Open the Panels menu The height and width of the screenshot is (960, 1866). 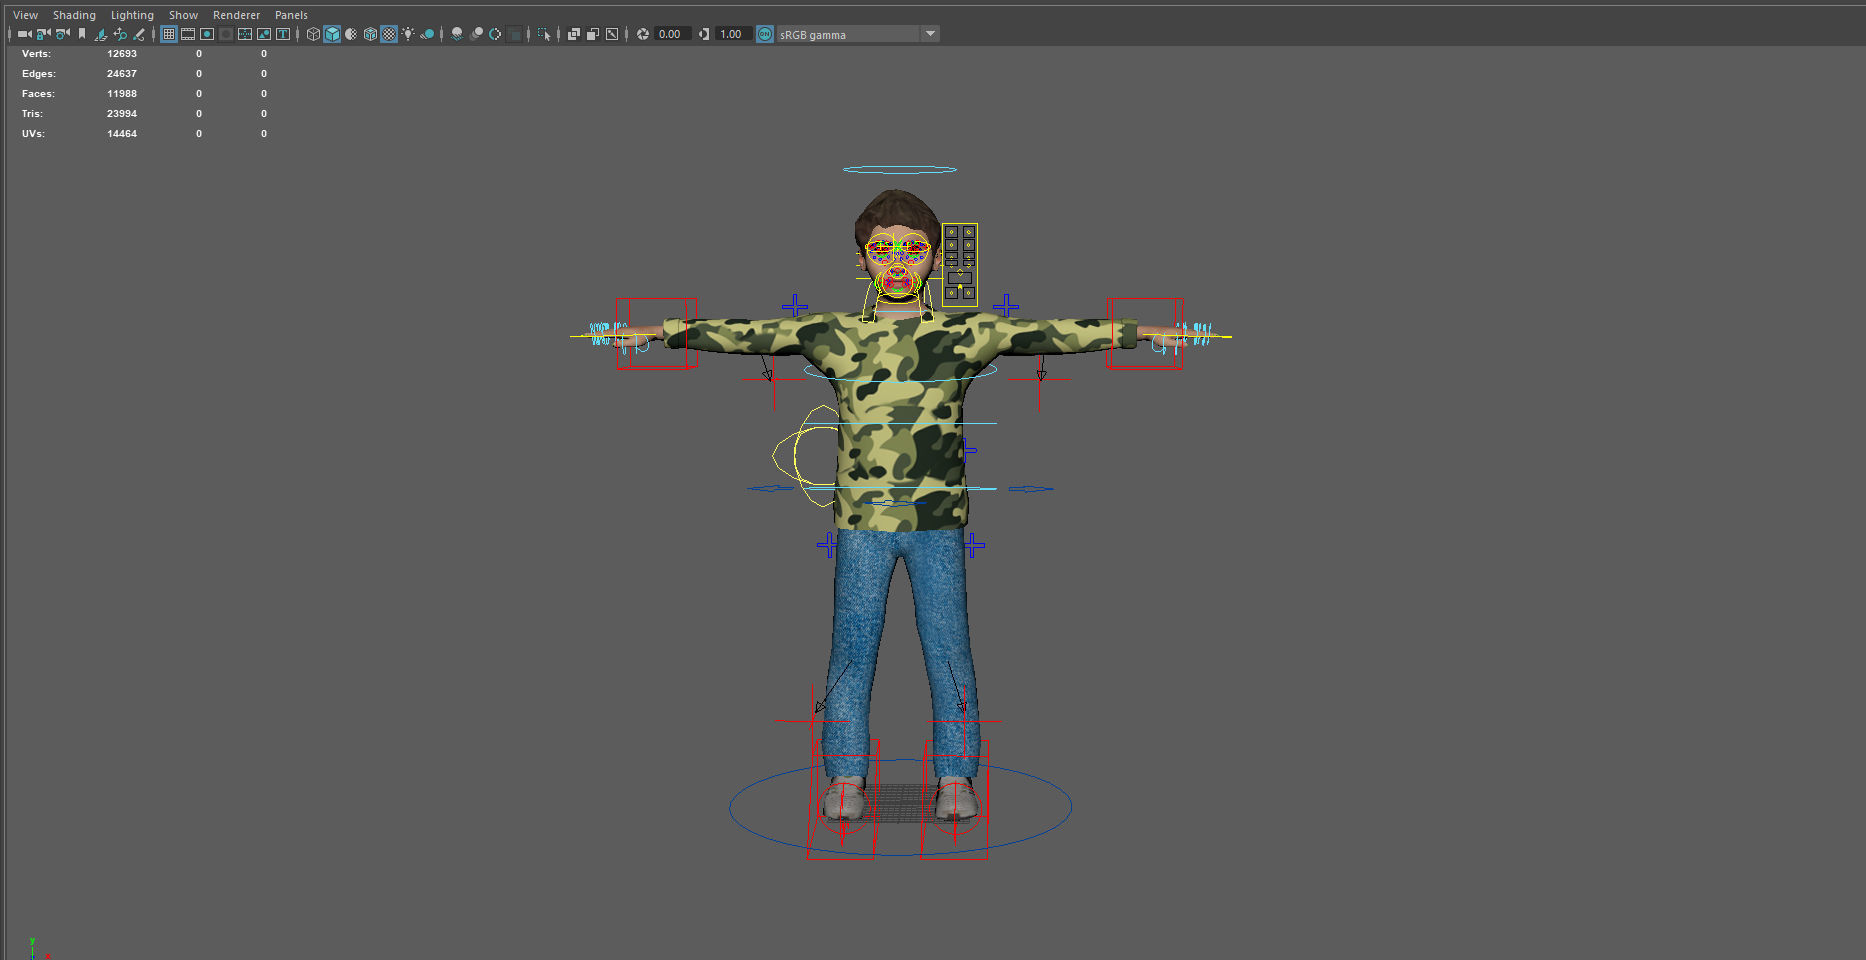coord(291,14)
